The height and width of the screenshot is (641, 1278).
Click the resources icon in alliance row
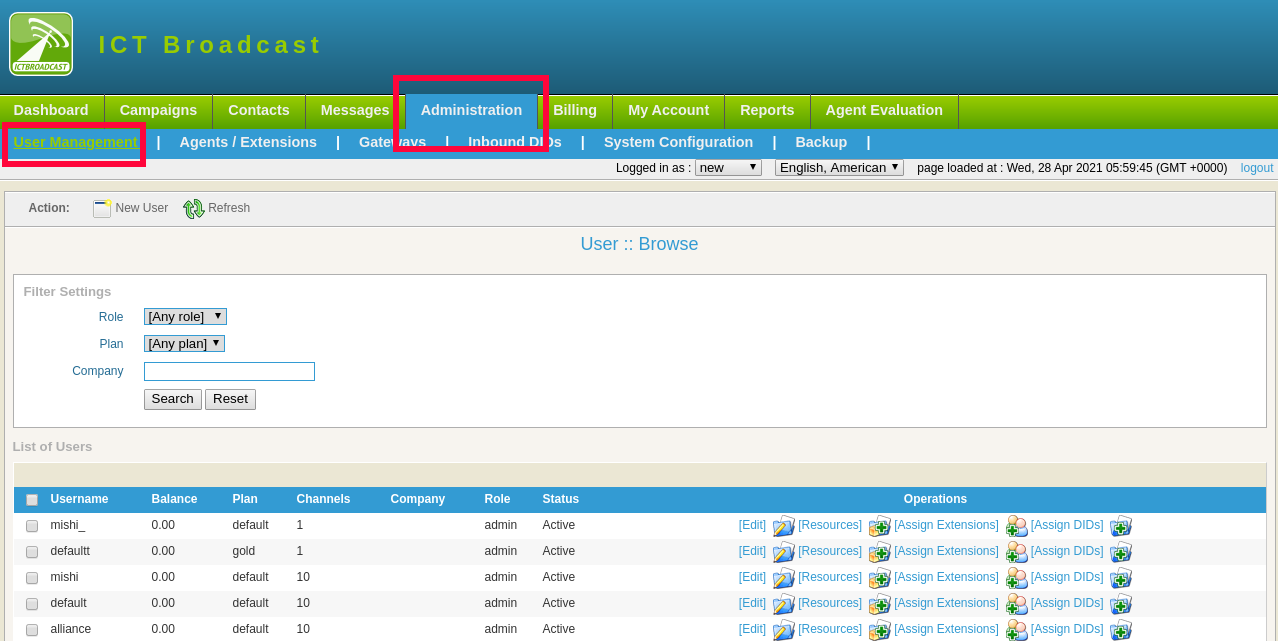(x=879, y=630)
